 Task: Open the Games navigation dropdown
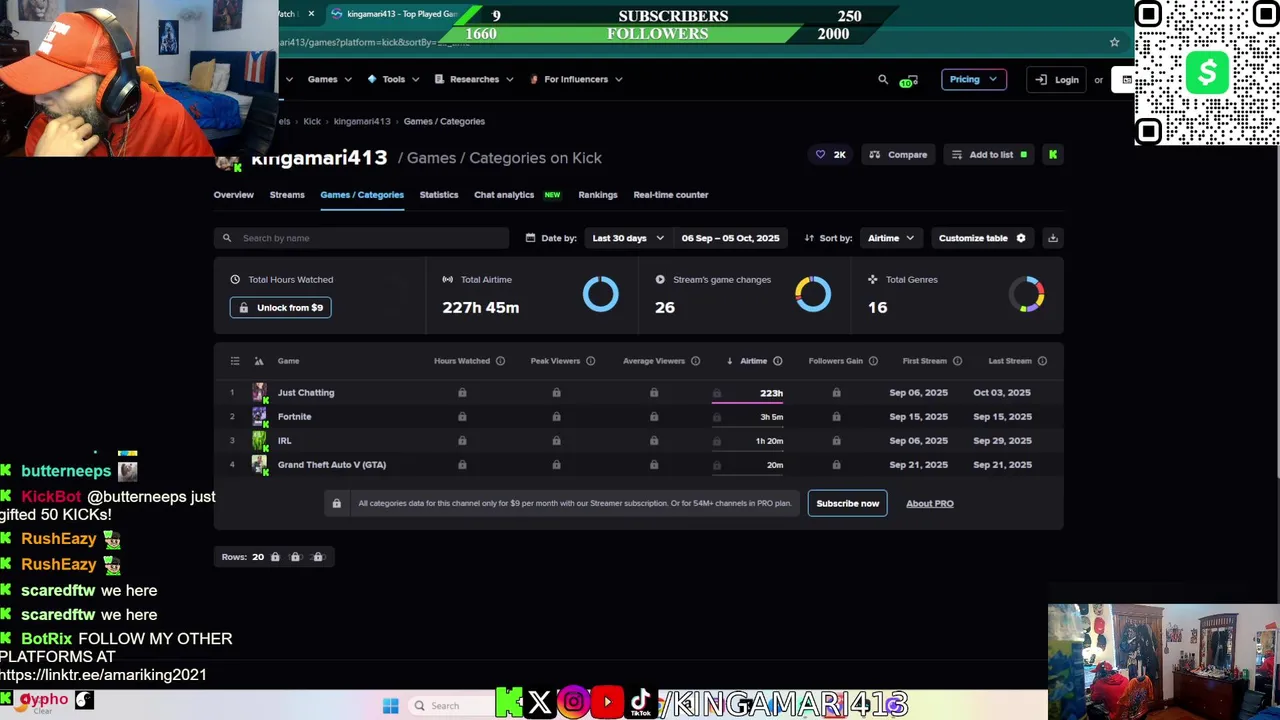(329, 80)
